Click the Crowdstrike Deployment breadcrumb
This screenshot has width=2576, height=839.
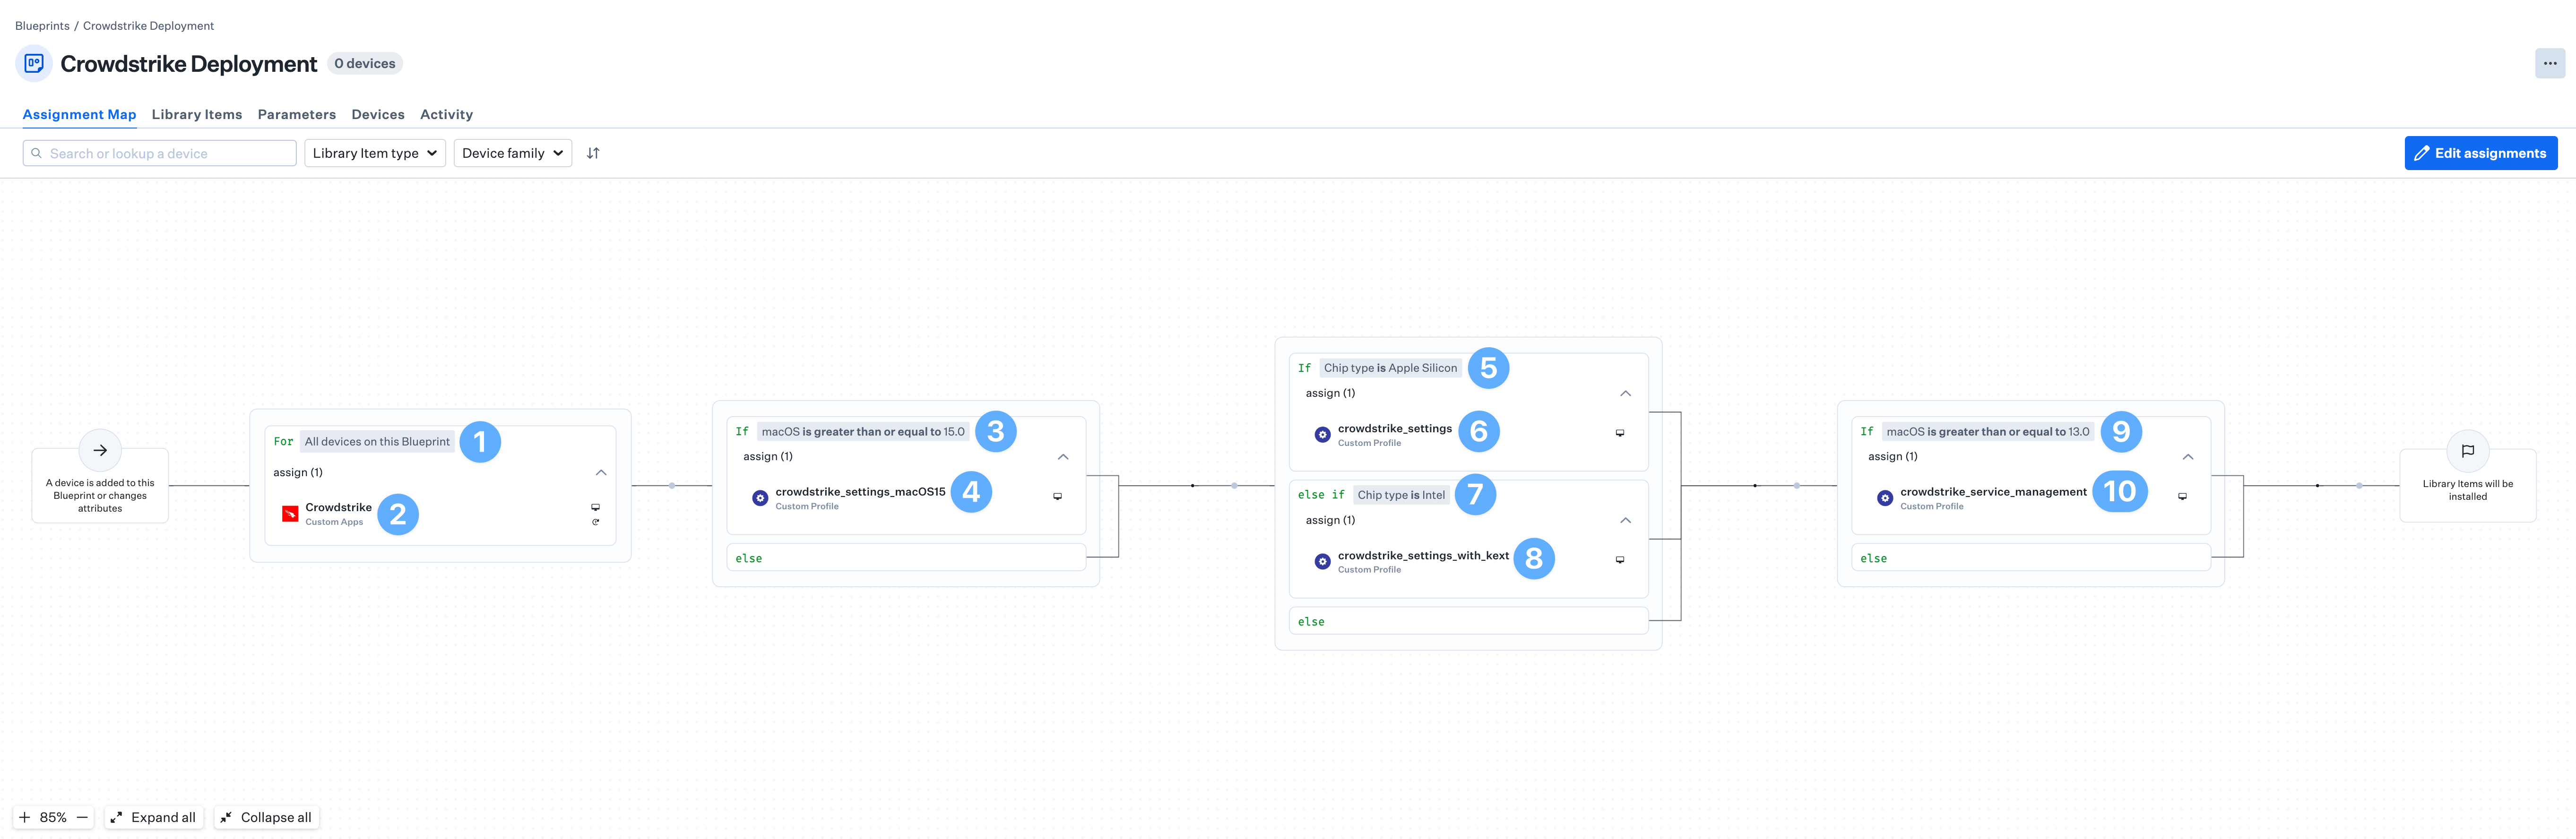point(148,26)
